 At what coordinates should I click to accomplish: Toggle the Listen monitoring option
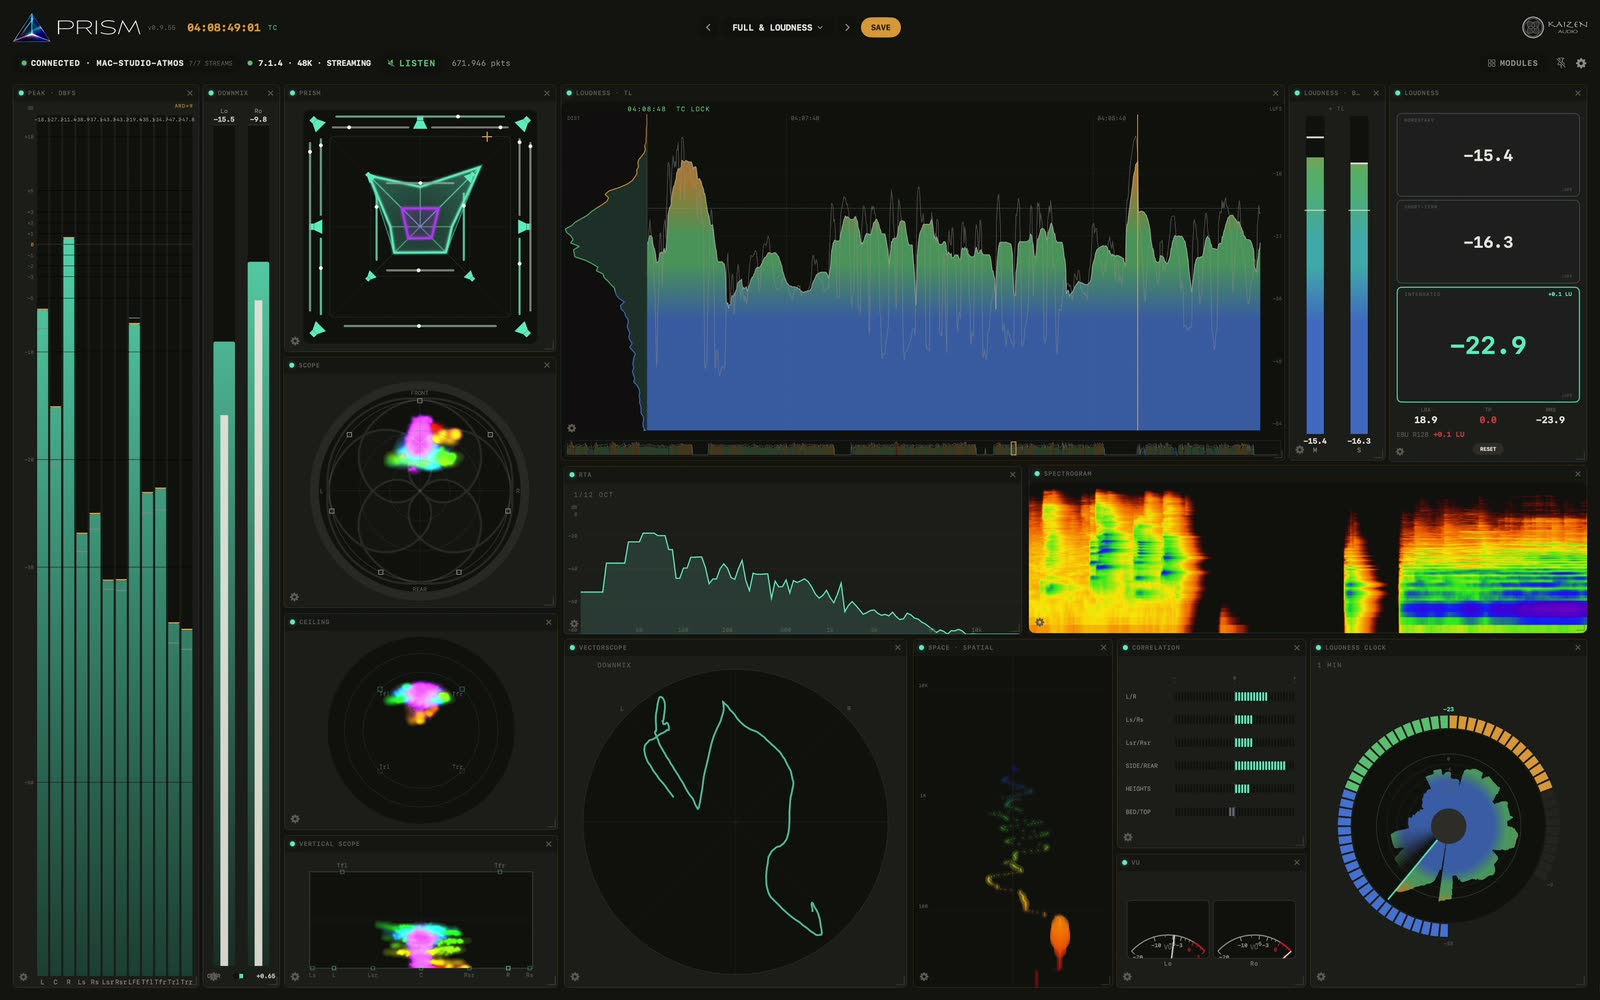click(x=411, y=63)
